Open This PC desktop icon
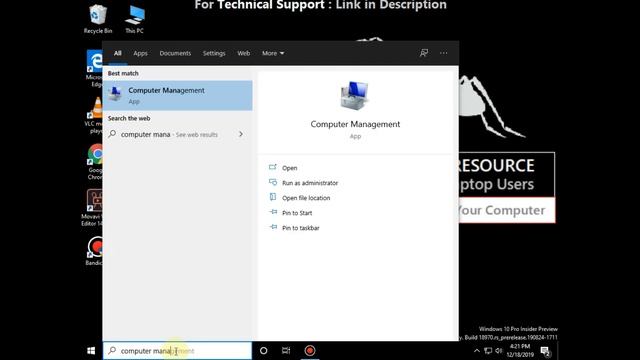This screenshot has height=360, width=640. click(134, 18)
